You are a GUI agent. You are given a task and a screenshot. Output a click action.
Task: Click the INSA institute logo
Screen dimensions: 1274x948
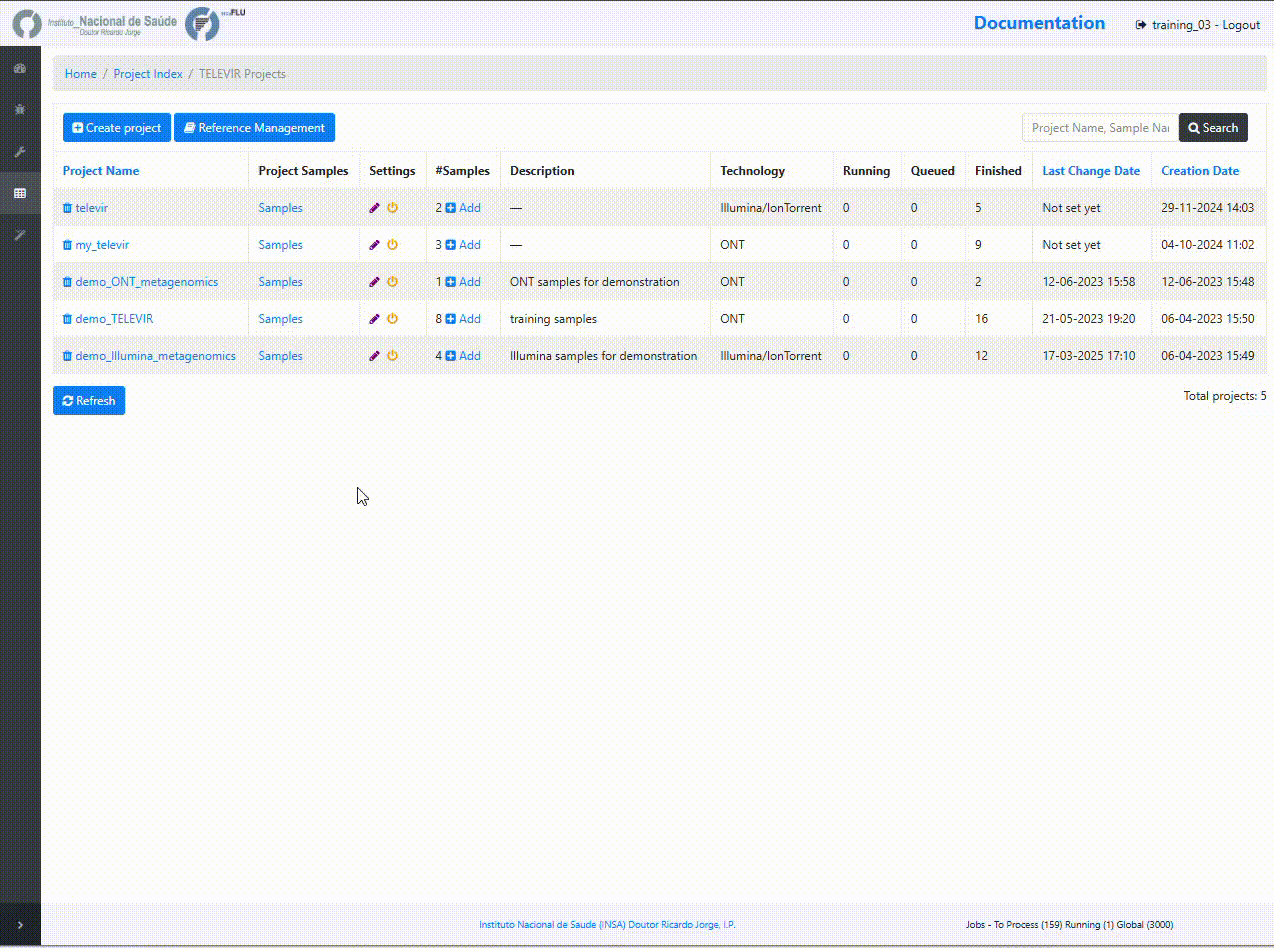[94, 23]
